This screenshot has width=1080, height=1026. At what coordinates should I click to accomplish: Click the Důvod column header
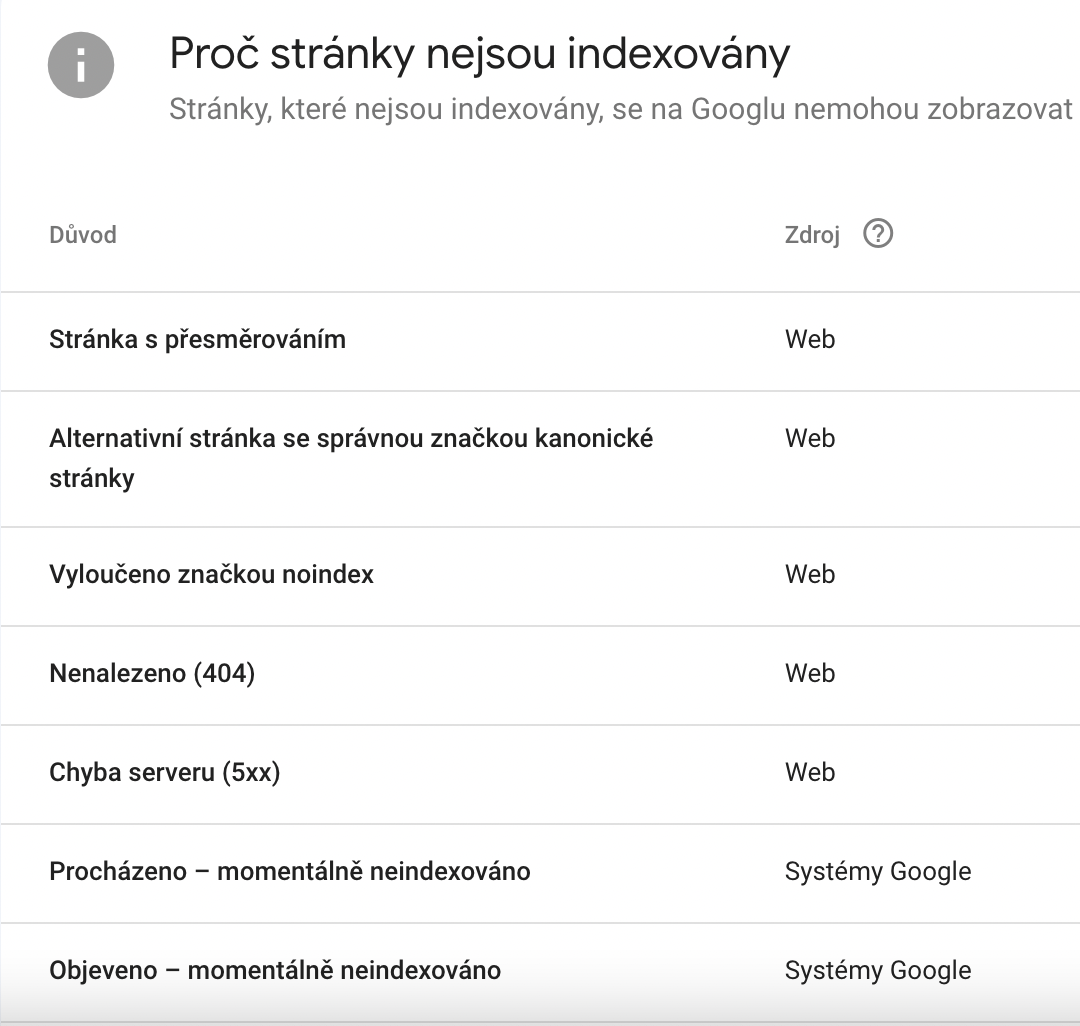tap(83, 235)
